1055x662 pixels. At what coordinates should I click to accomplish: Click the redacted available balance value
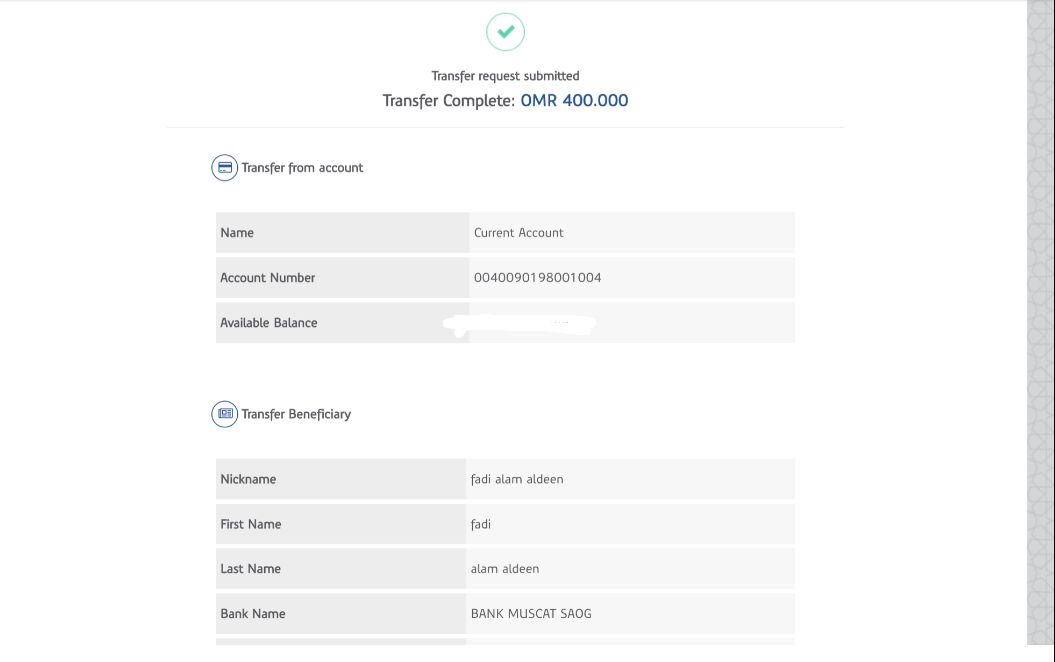[x=520, y=324]
